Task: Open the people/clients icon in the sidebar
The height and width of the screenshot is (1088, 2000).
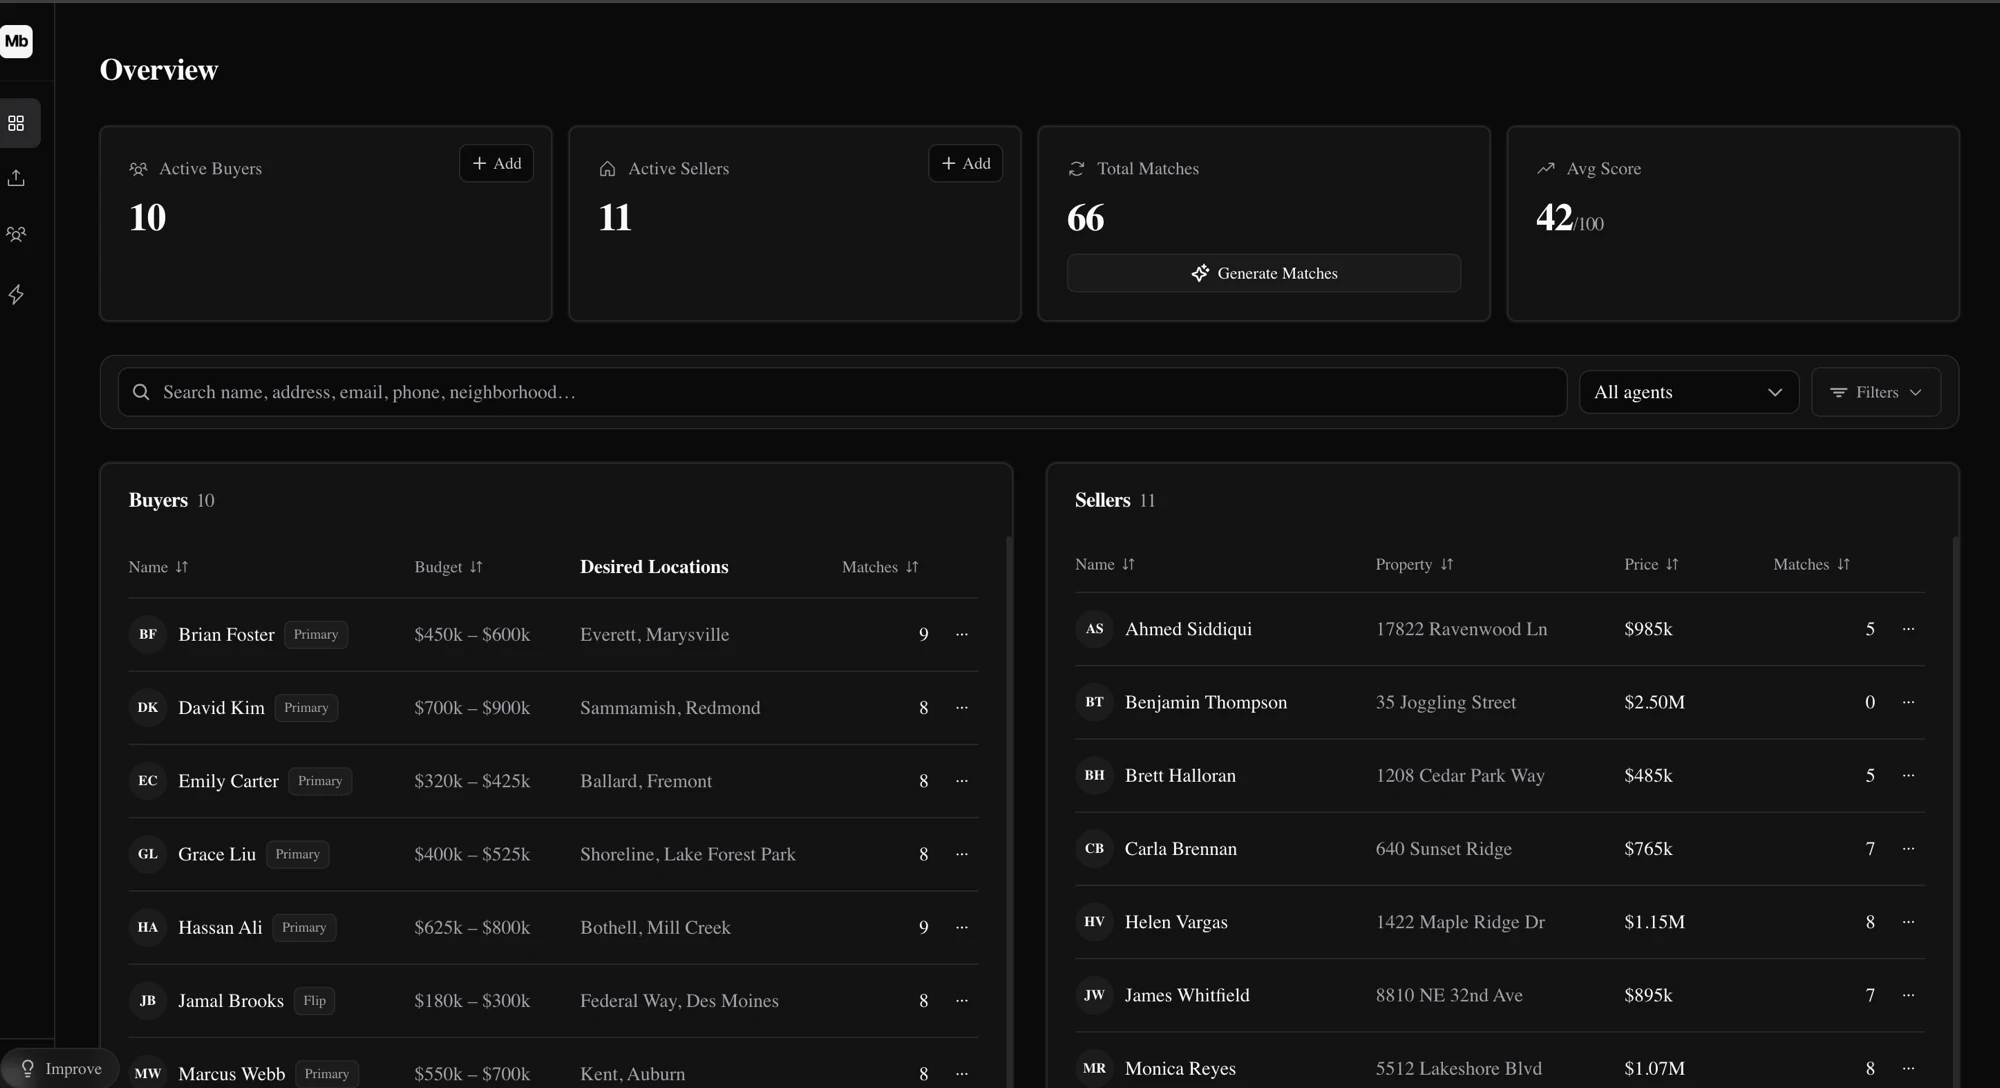Action: point(16,234)
